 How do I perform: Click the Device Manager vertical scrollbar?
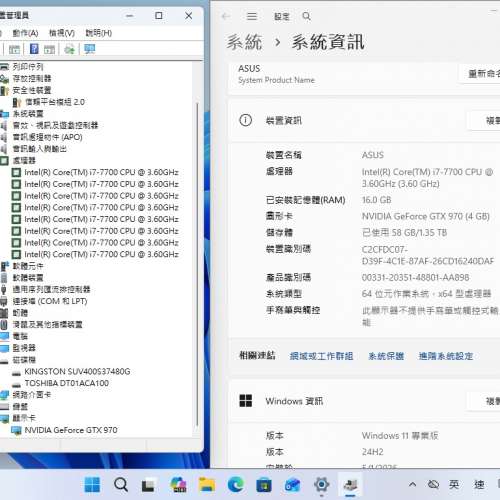pyautogui.click(x=197, y=263)
